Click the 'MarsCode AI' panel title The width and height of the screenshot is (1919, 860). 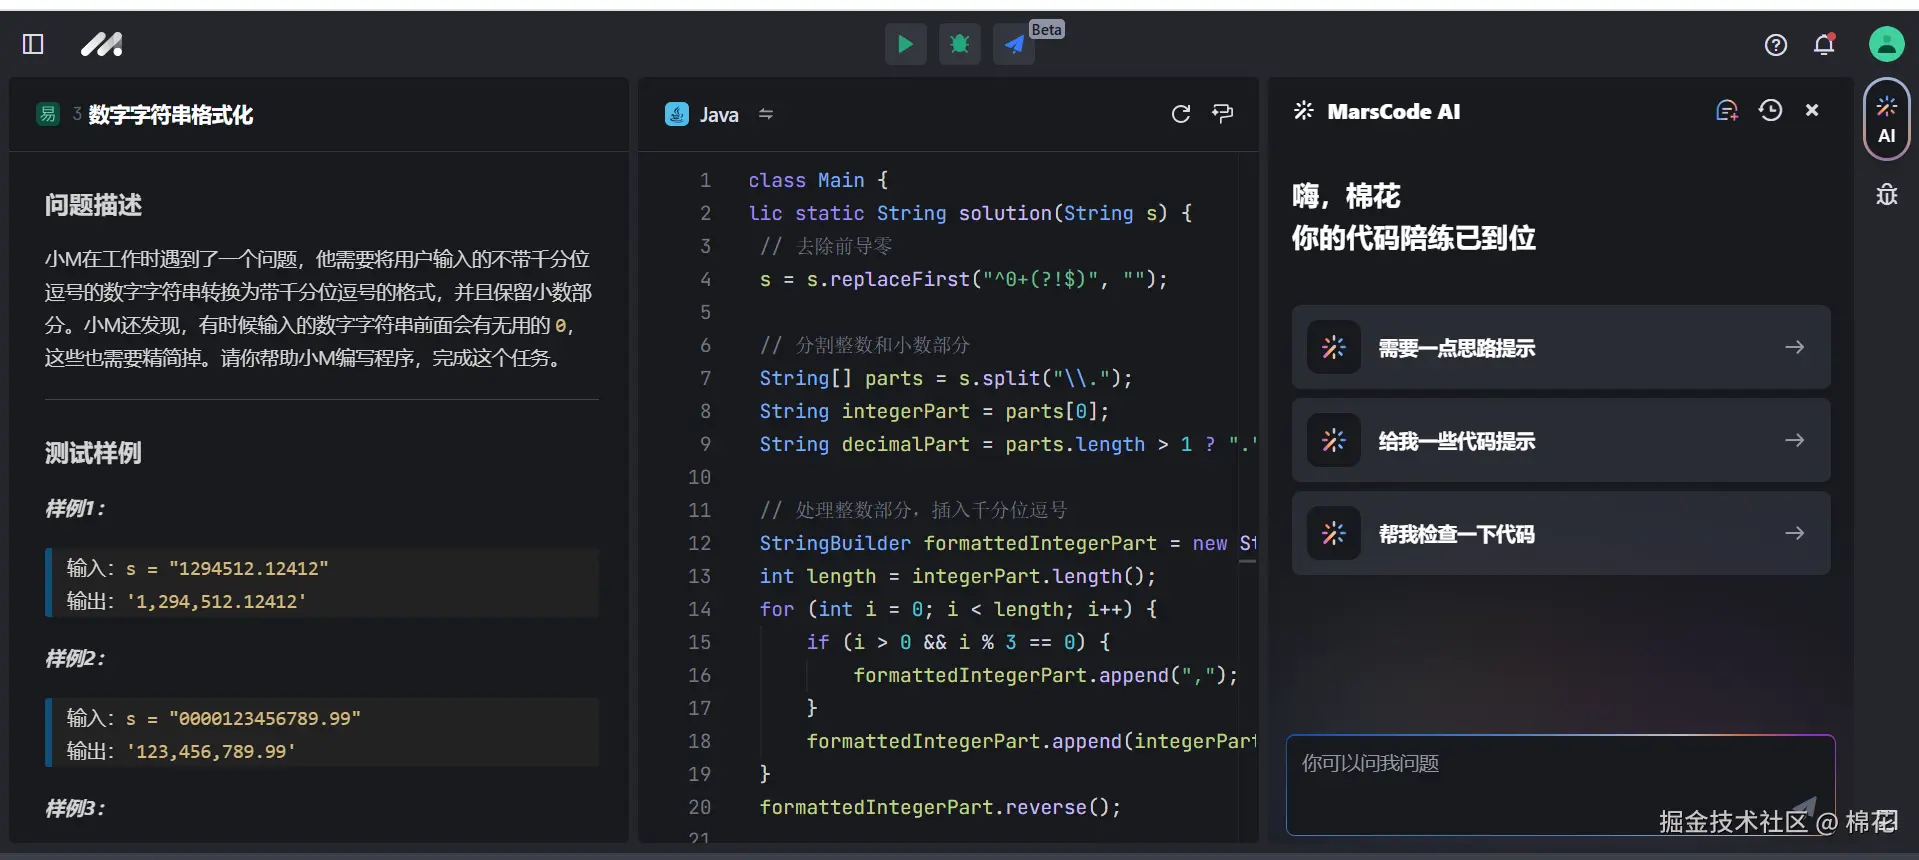(1393, 111)
